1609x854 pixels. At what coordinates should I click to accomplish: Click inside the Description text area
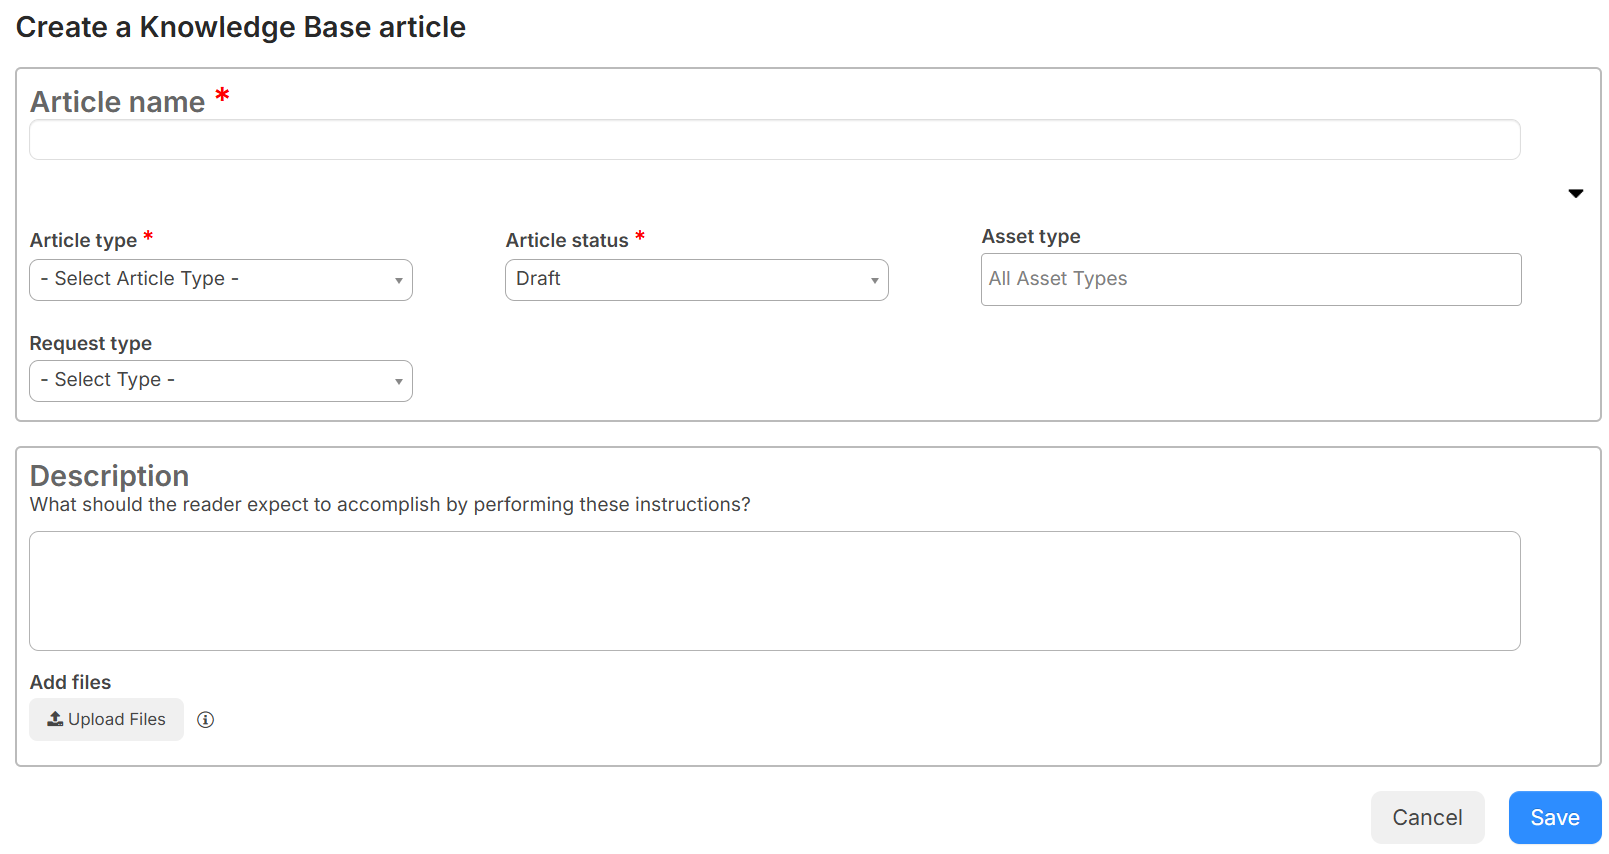pyautogui.click(x=775, y=591)
